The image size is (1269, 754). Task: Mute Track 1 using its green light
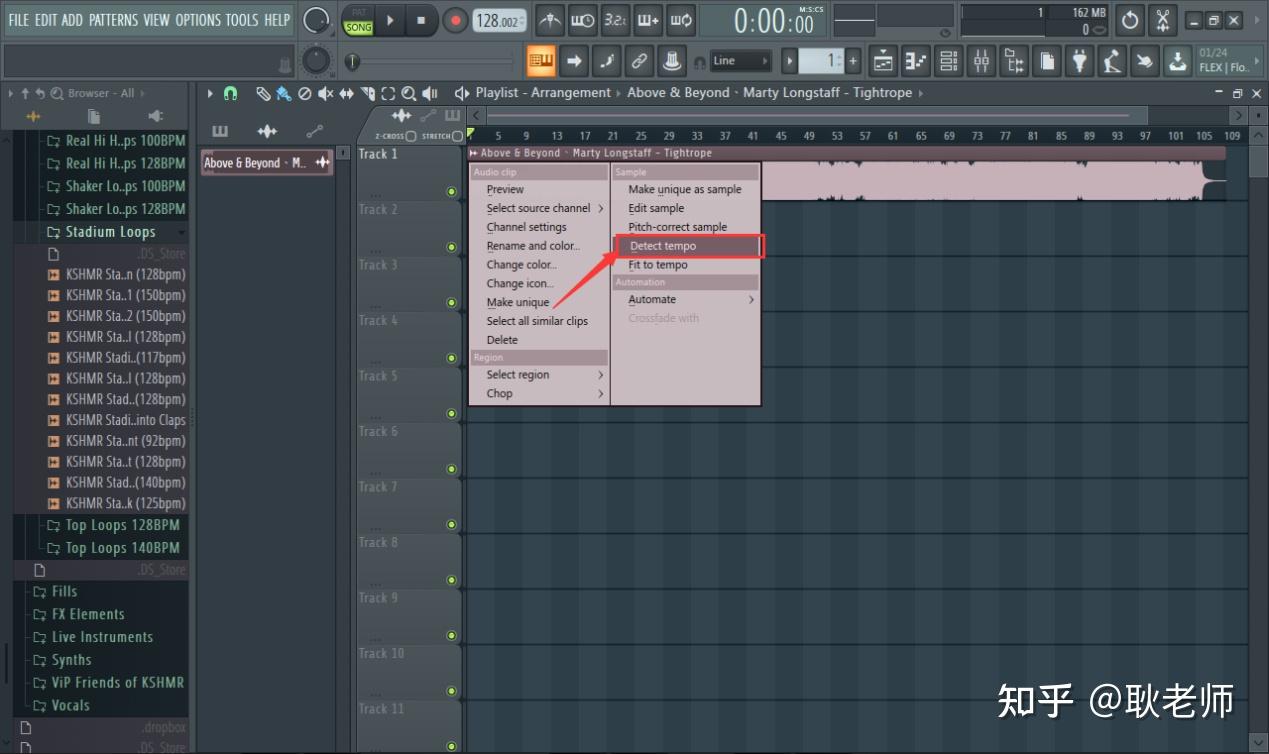point(451,191)
